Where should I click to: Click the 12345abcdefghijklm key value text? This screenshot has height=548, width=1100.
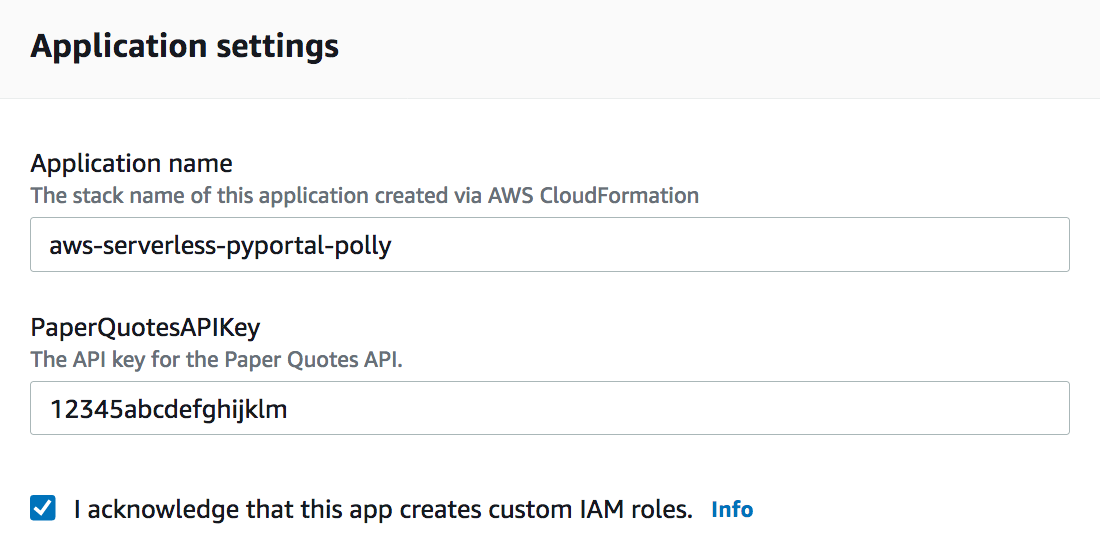[168, 408]
